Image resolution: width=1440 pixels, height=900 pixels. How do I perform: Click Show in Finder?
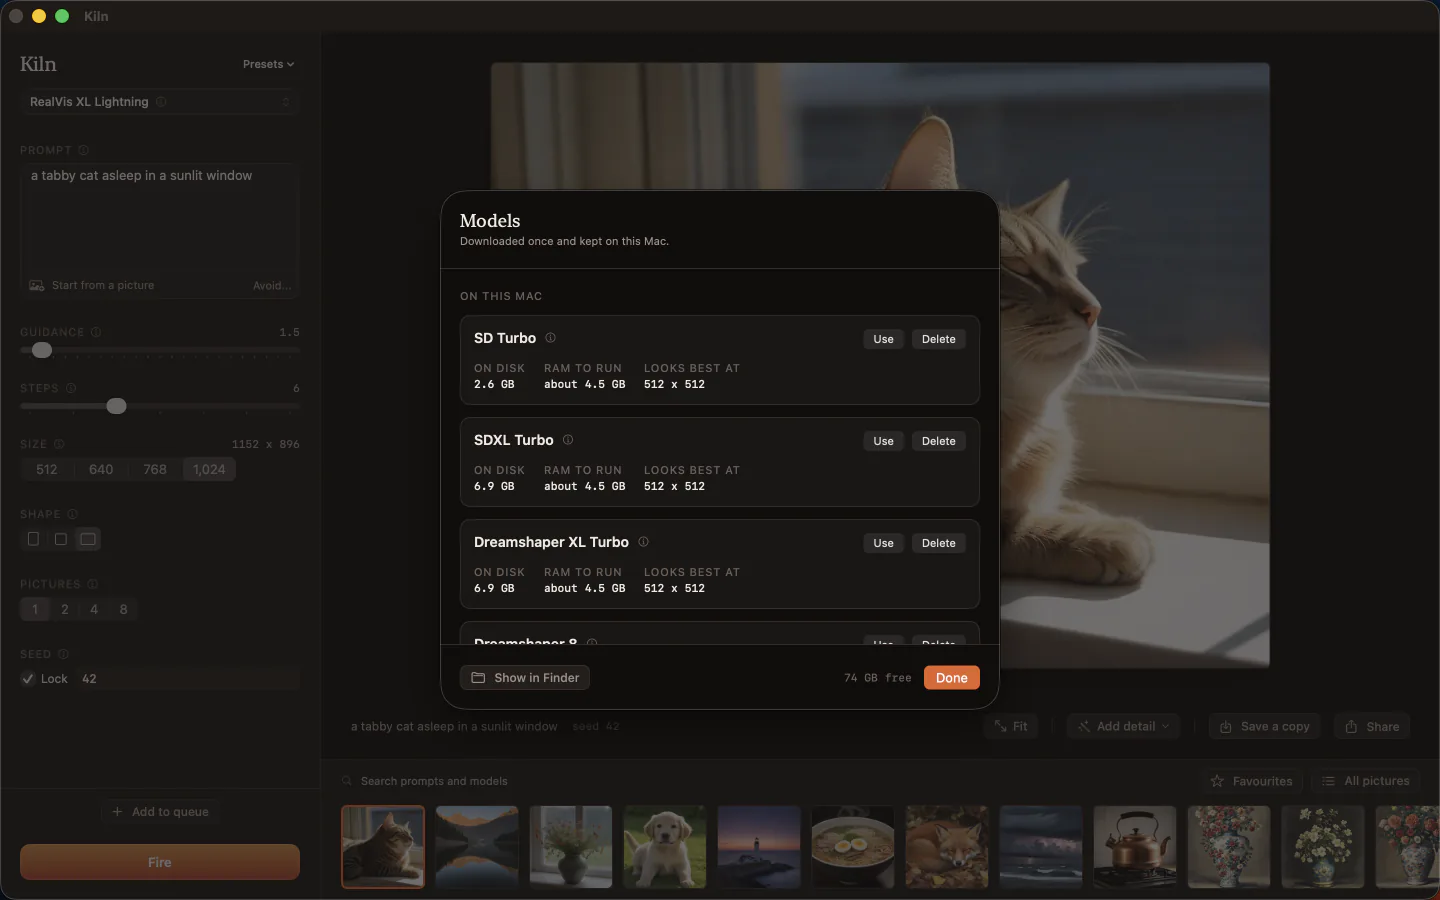[x=525, y=678]
